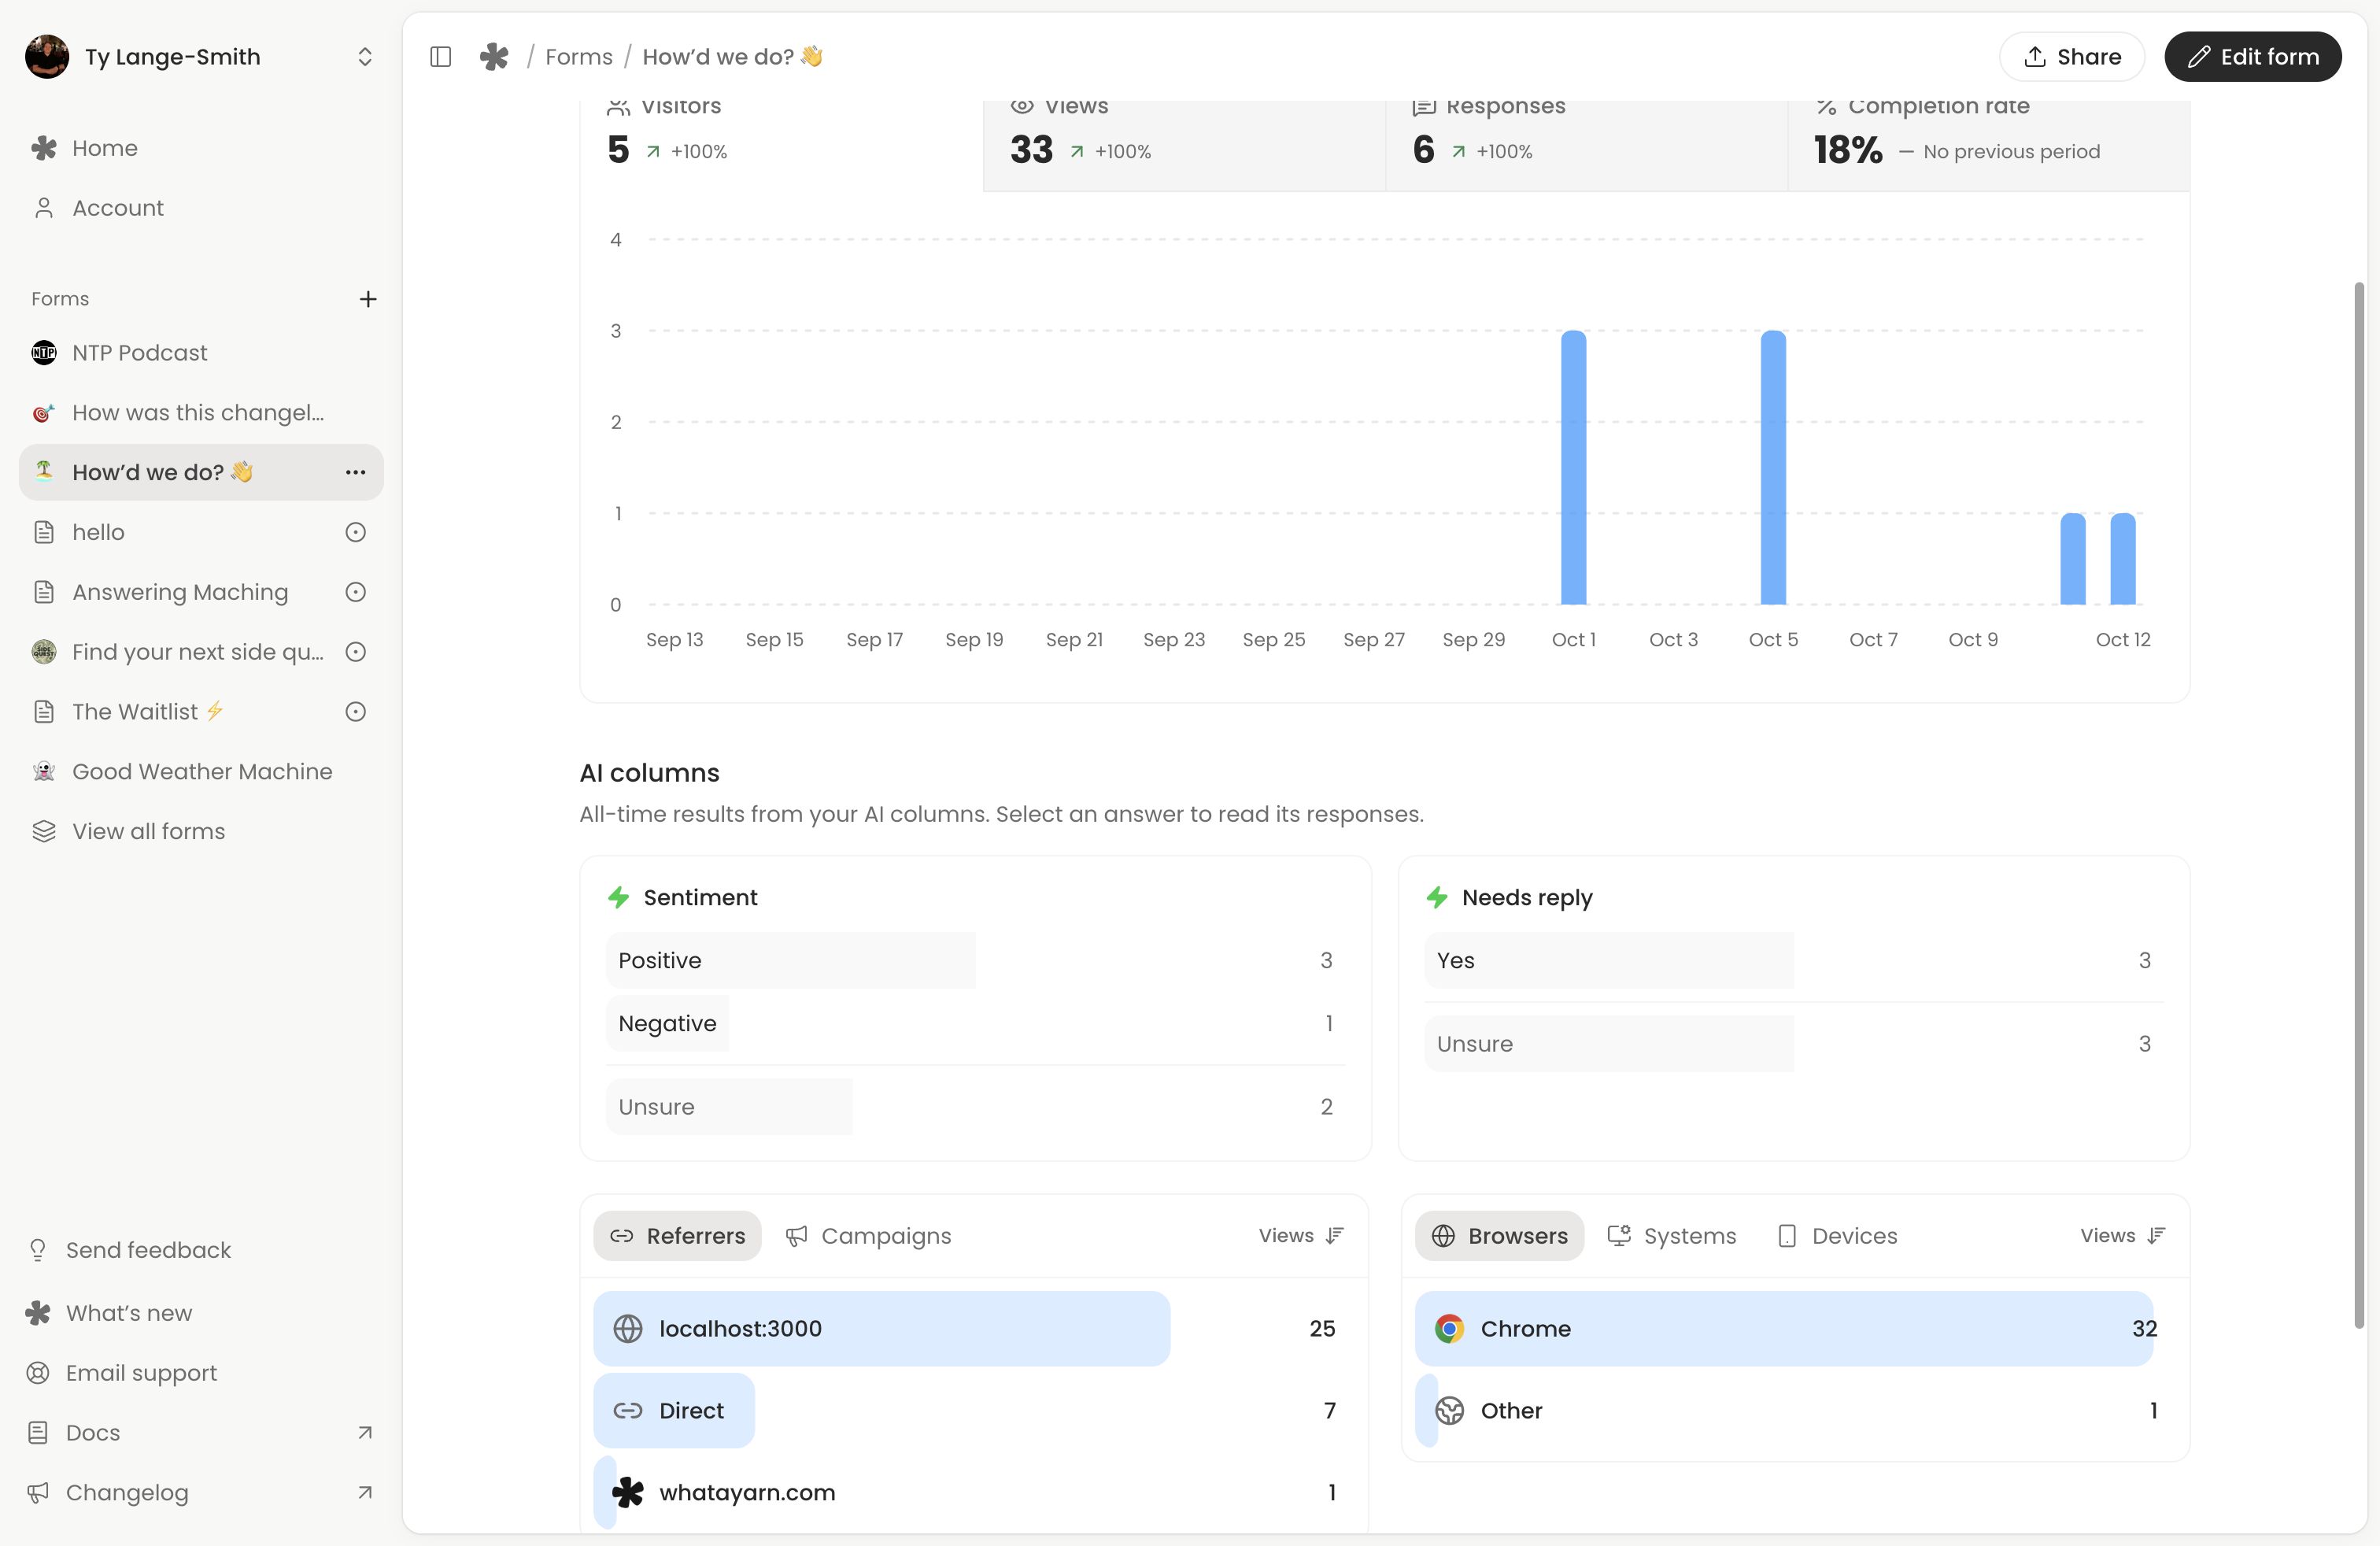Open Account page in sidebar
2380x1546 pixels.
click(201, 208)
